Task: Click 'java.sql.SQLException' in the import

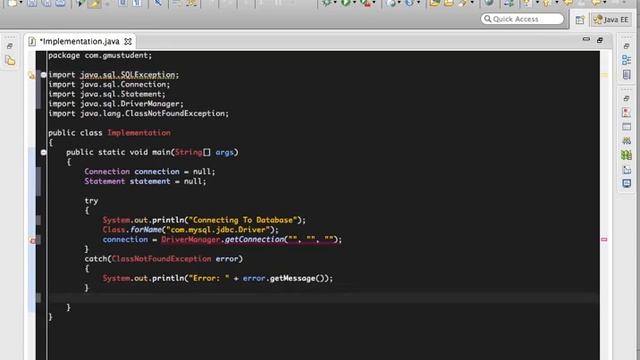Action: pyautogui.click(x=127, y=75)
